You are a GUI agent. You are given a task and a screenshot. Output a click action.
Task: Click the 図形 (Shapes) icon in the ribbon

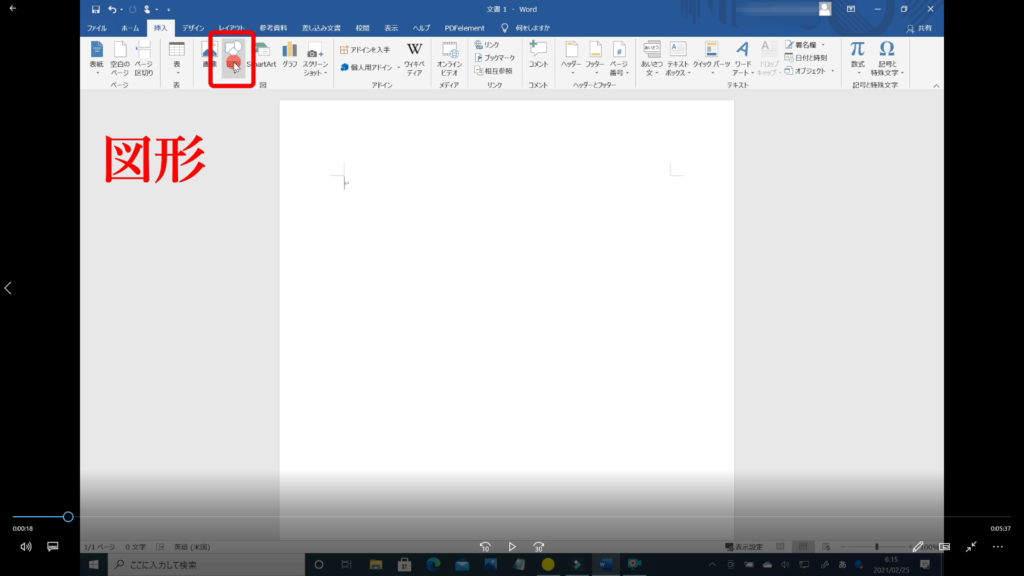232,56
